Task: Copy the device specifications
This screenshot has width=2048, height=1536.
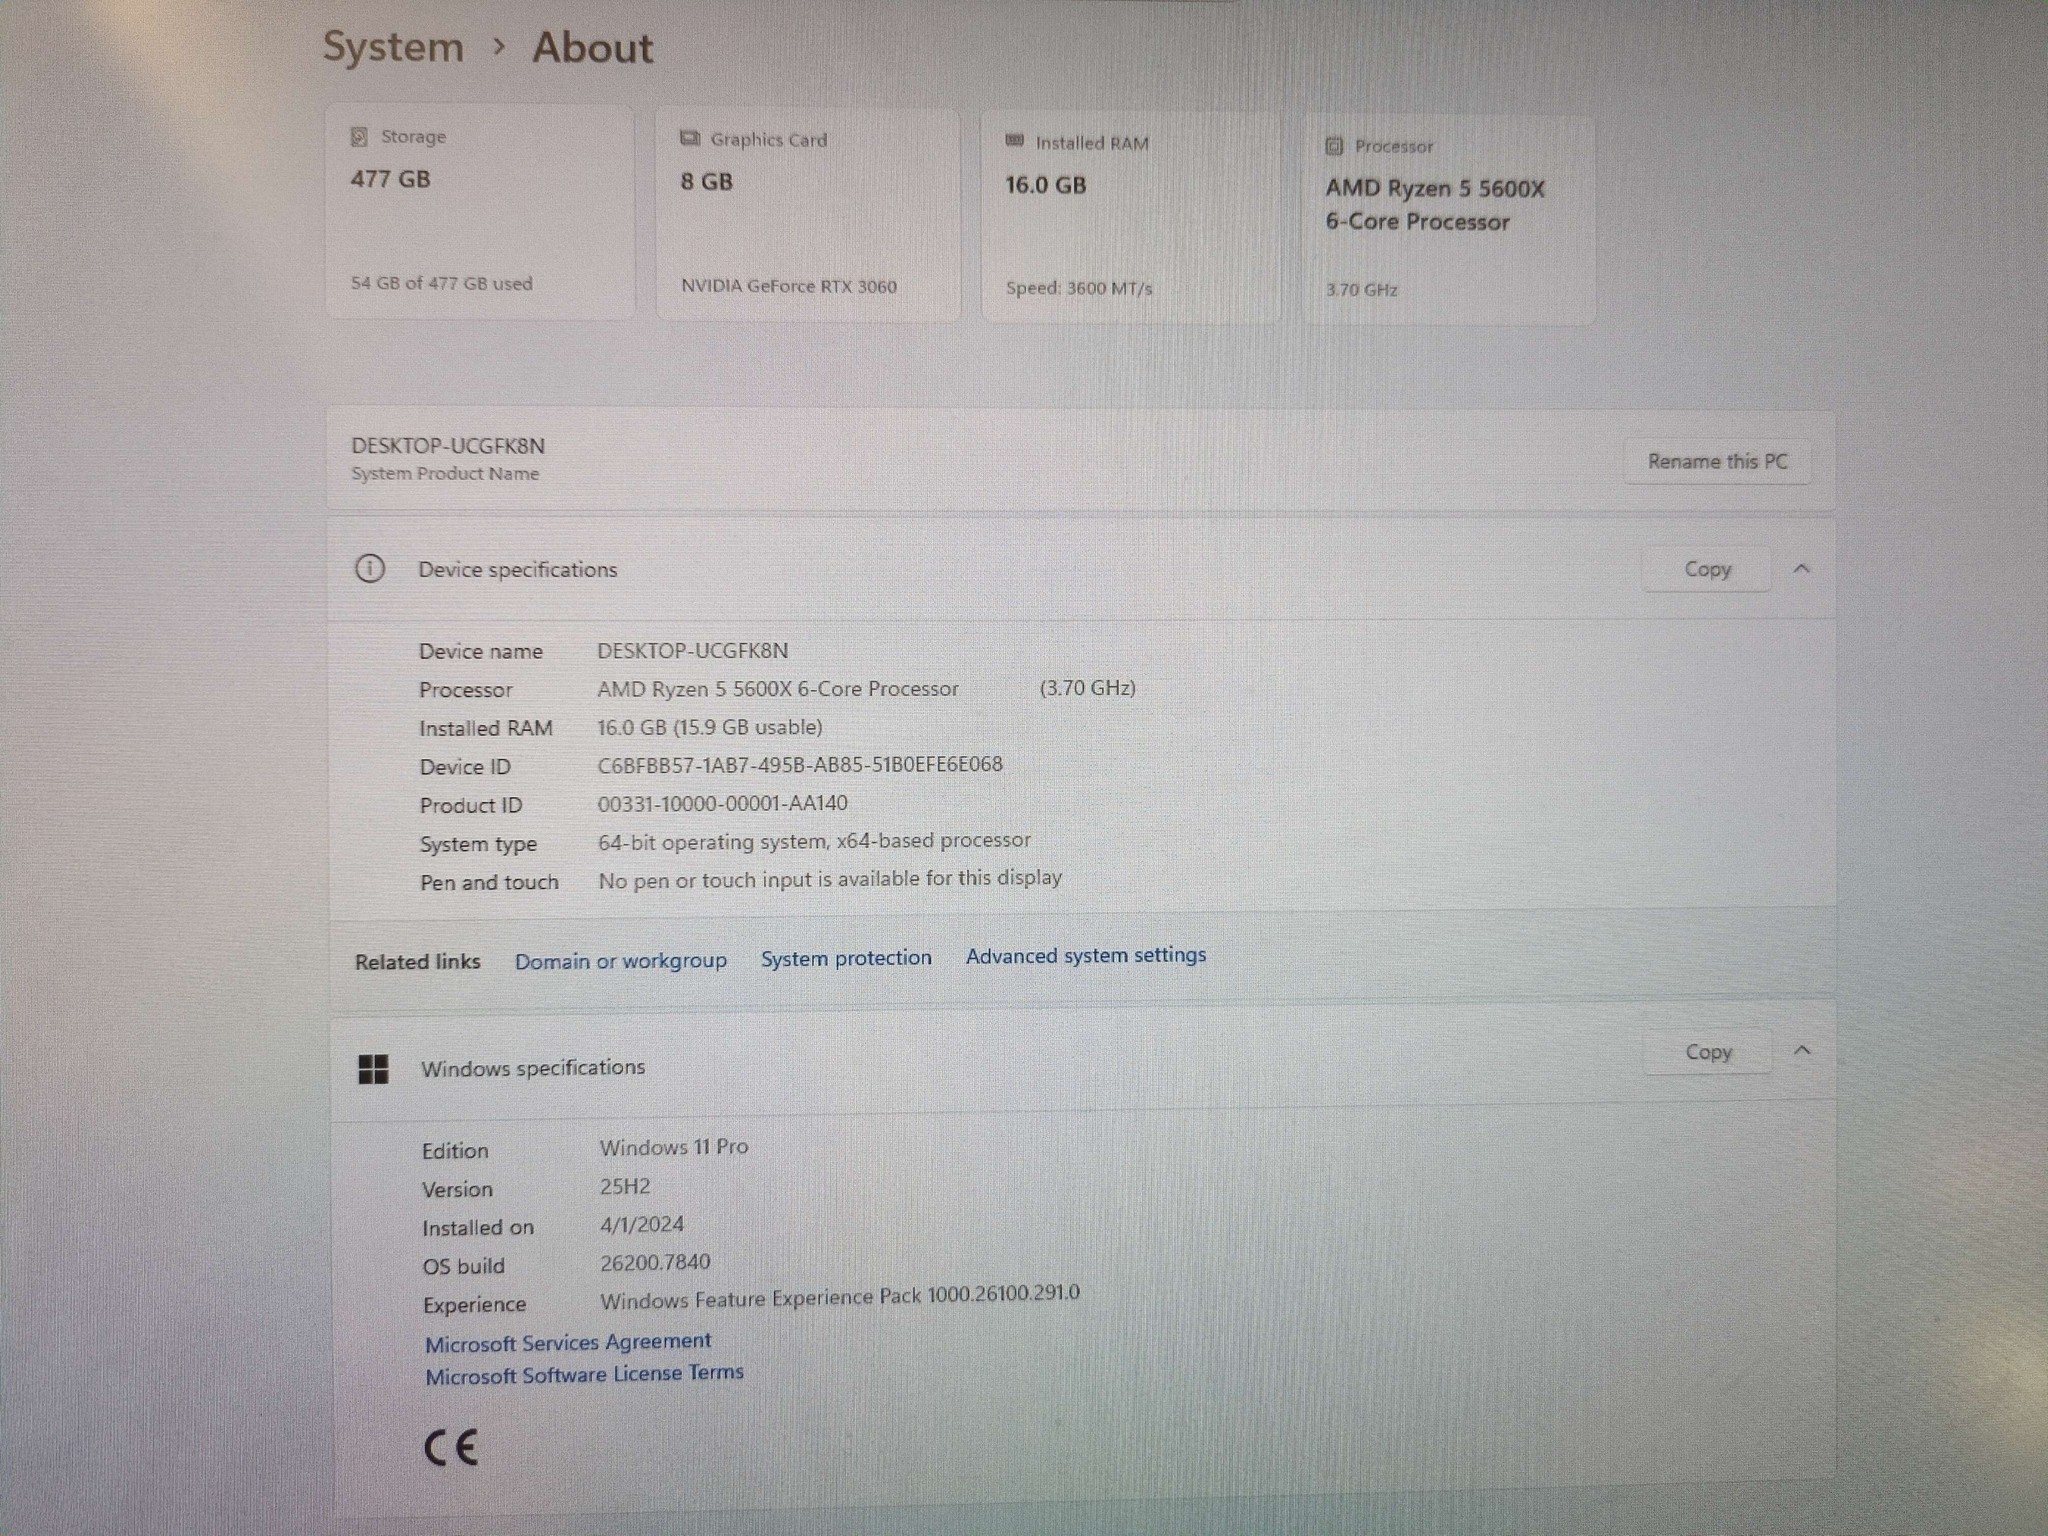Action: 1707,569
